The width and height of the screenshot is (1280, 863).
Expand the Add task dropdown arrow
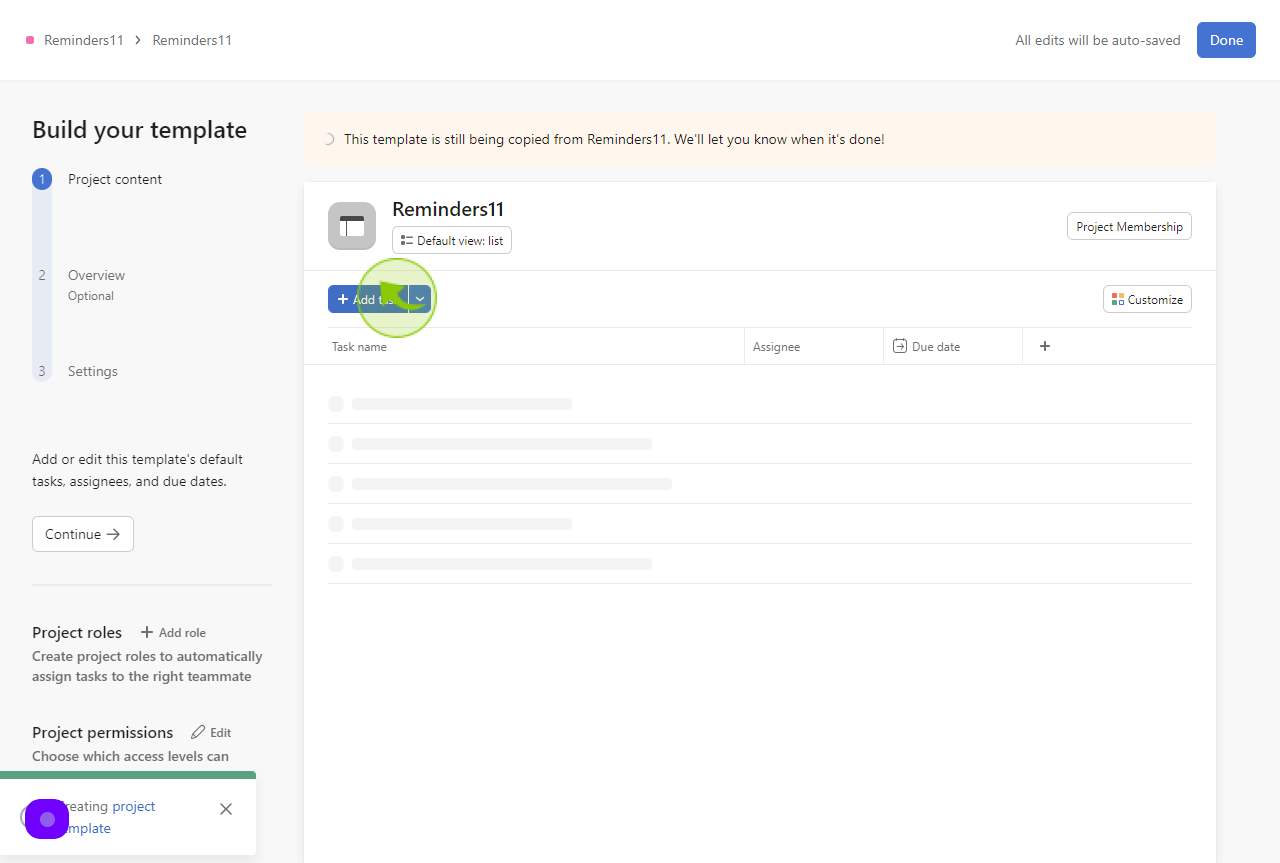pos(420,299)
